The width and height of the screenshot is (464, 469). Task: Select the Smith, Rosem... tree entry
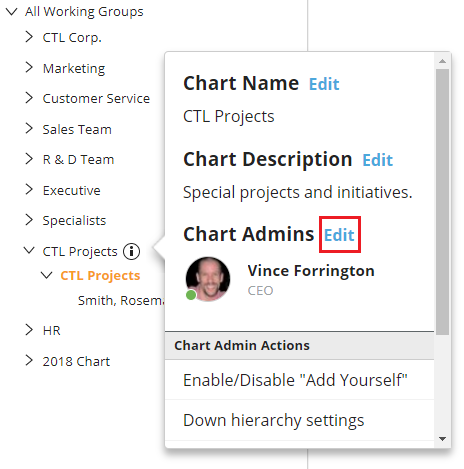(121, 301)
